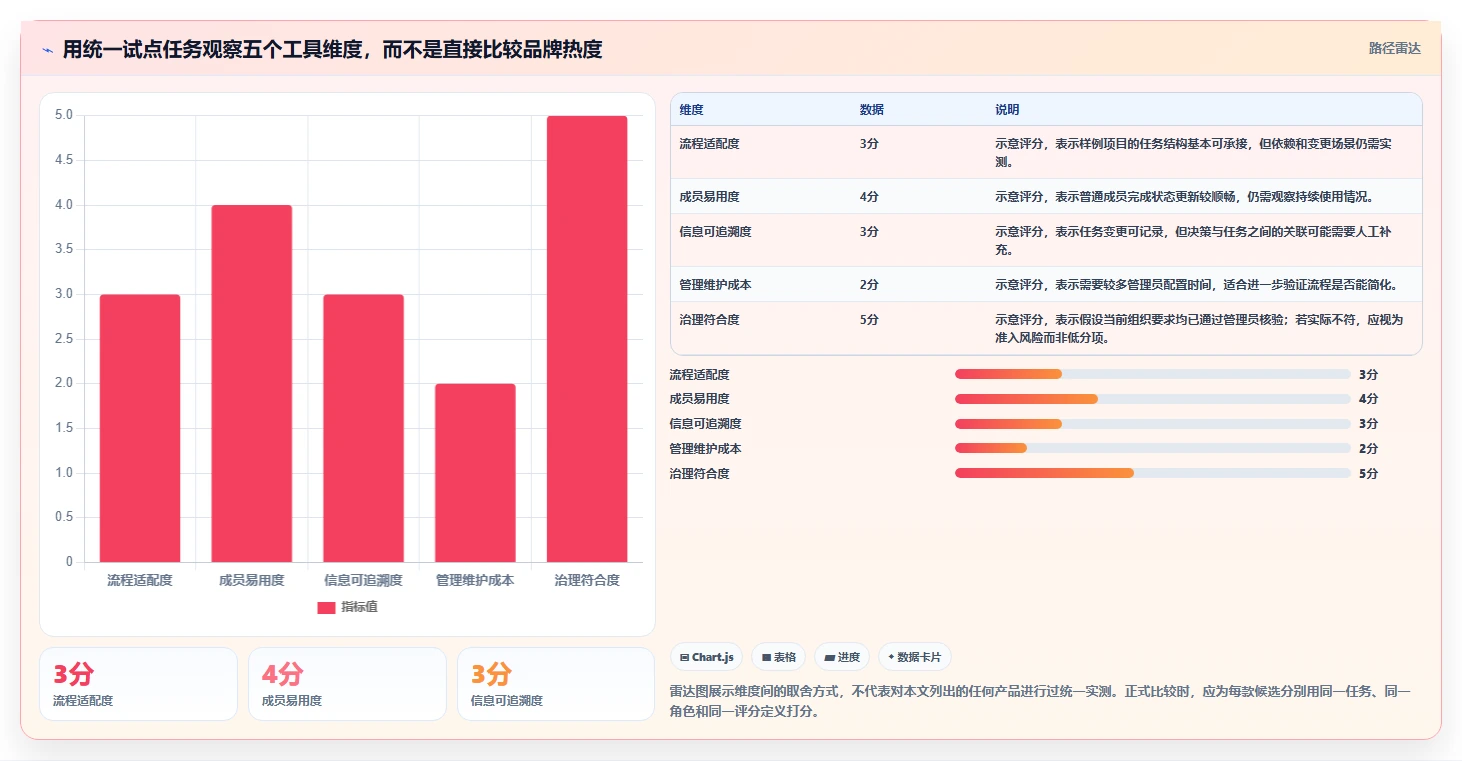This screenshot has height=761, width=1462.
Task: Click the lightning icon beside the title
Action: 47,49
